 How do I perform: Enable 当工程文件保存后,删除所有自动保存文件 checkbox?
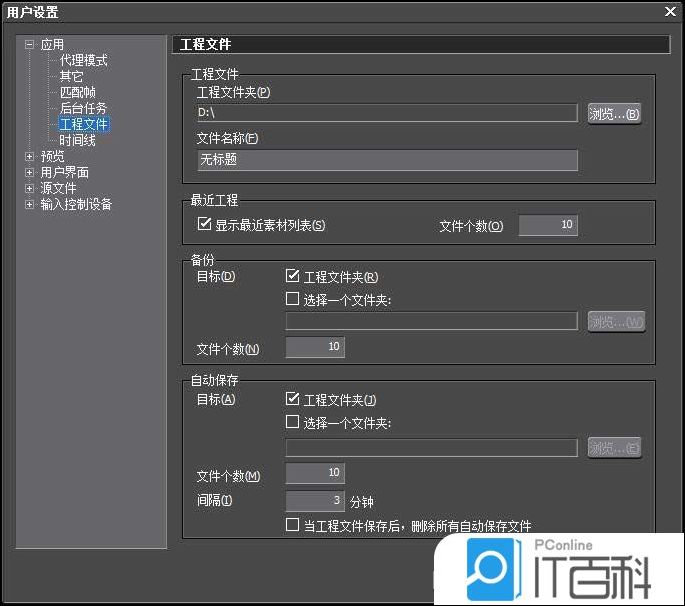coord(292,525)
